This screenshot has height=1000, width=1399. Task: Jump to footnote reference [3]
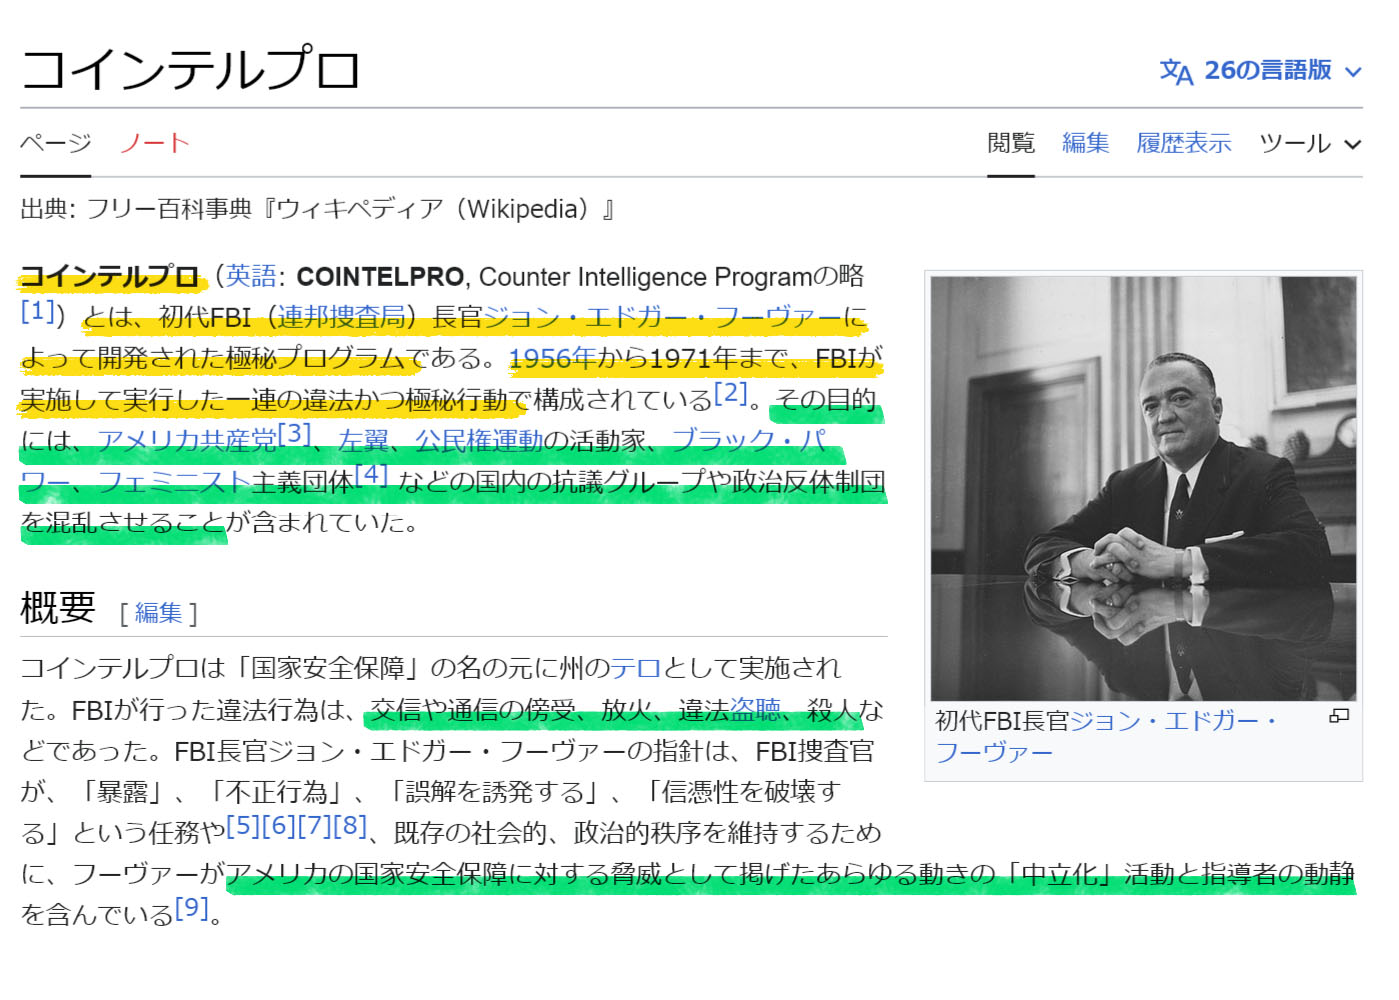click(x=295, y=433)
